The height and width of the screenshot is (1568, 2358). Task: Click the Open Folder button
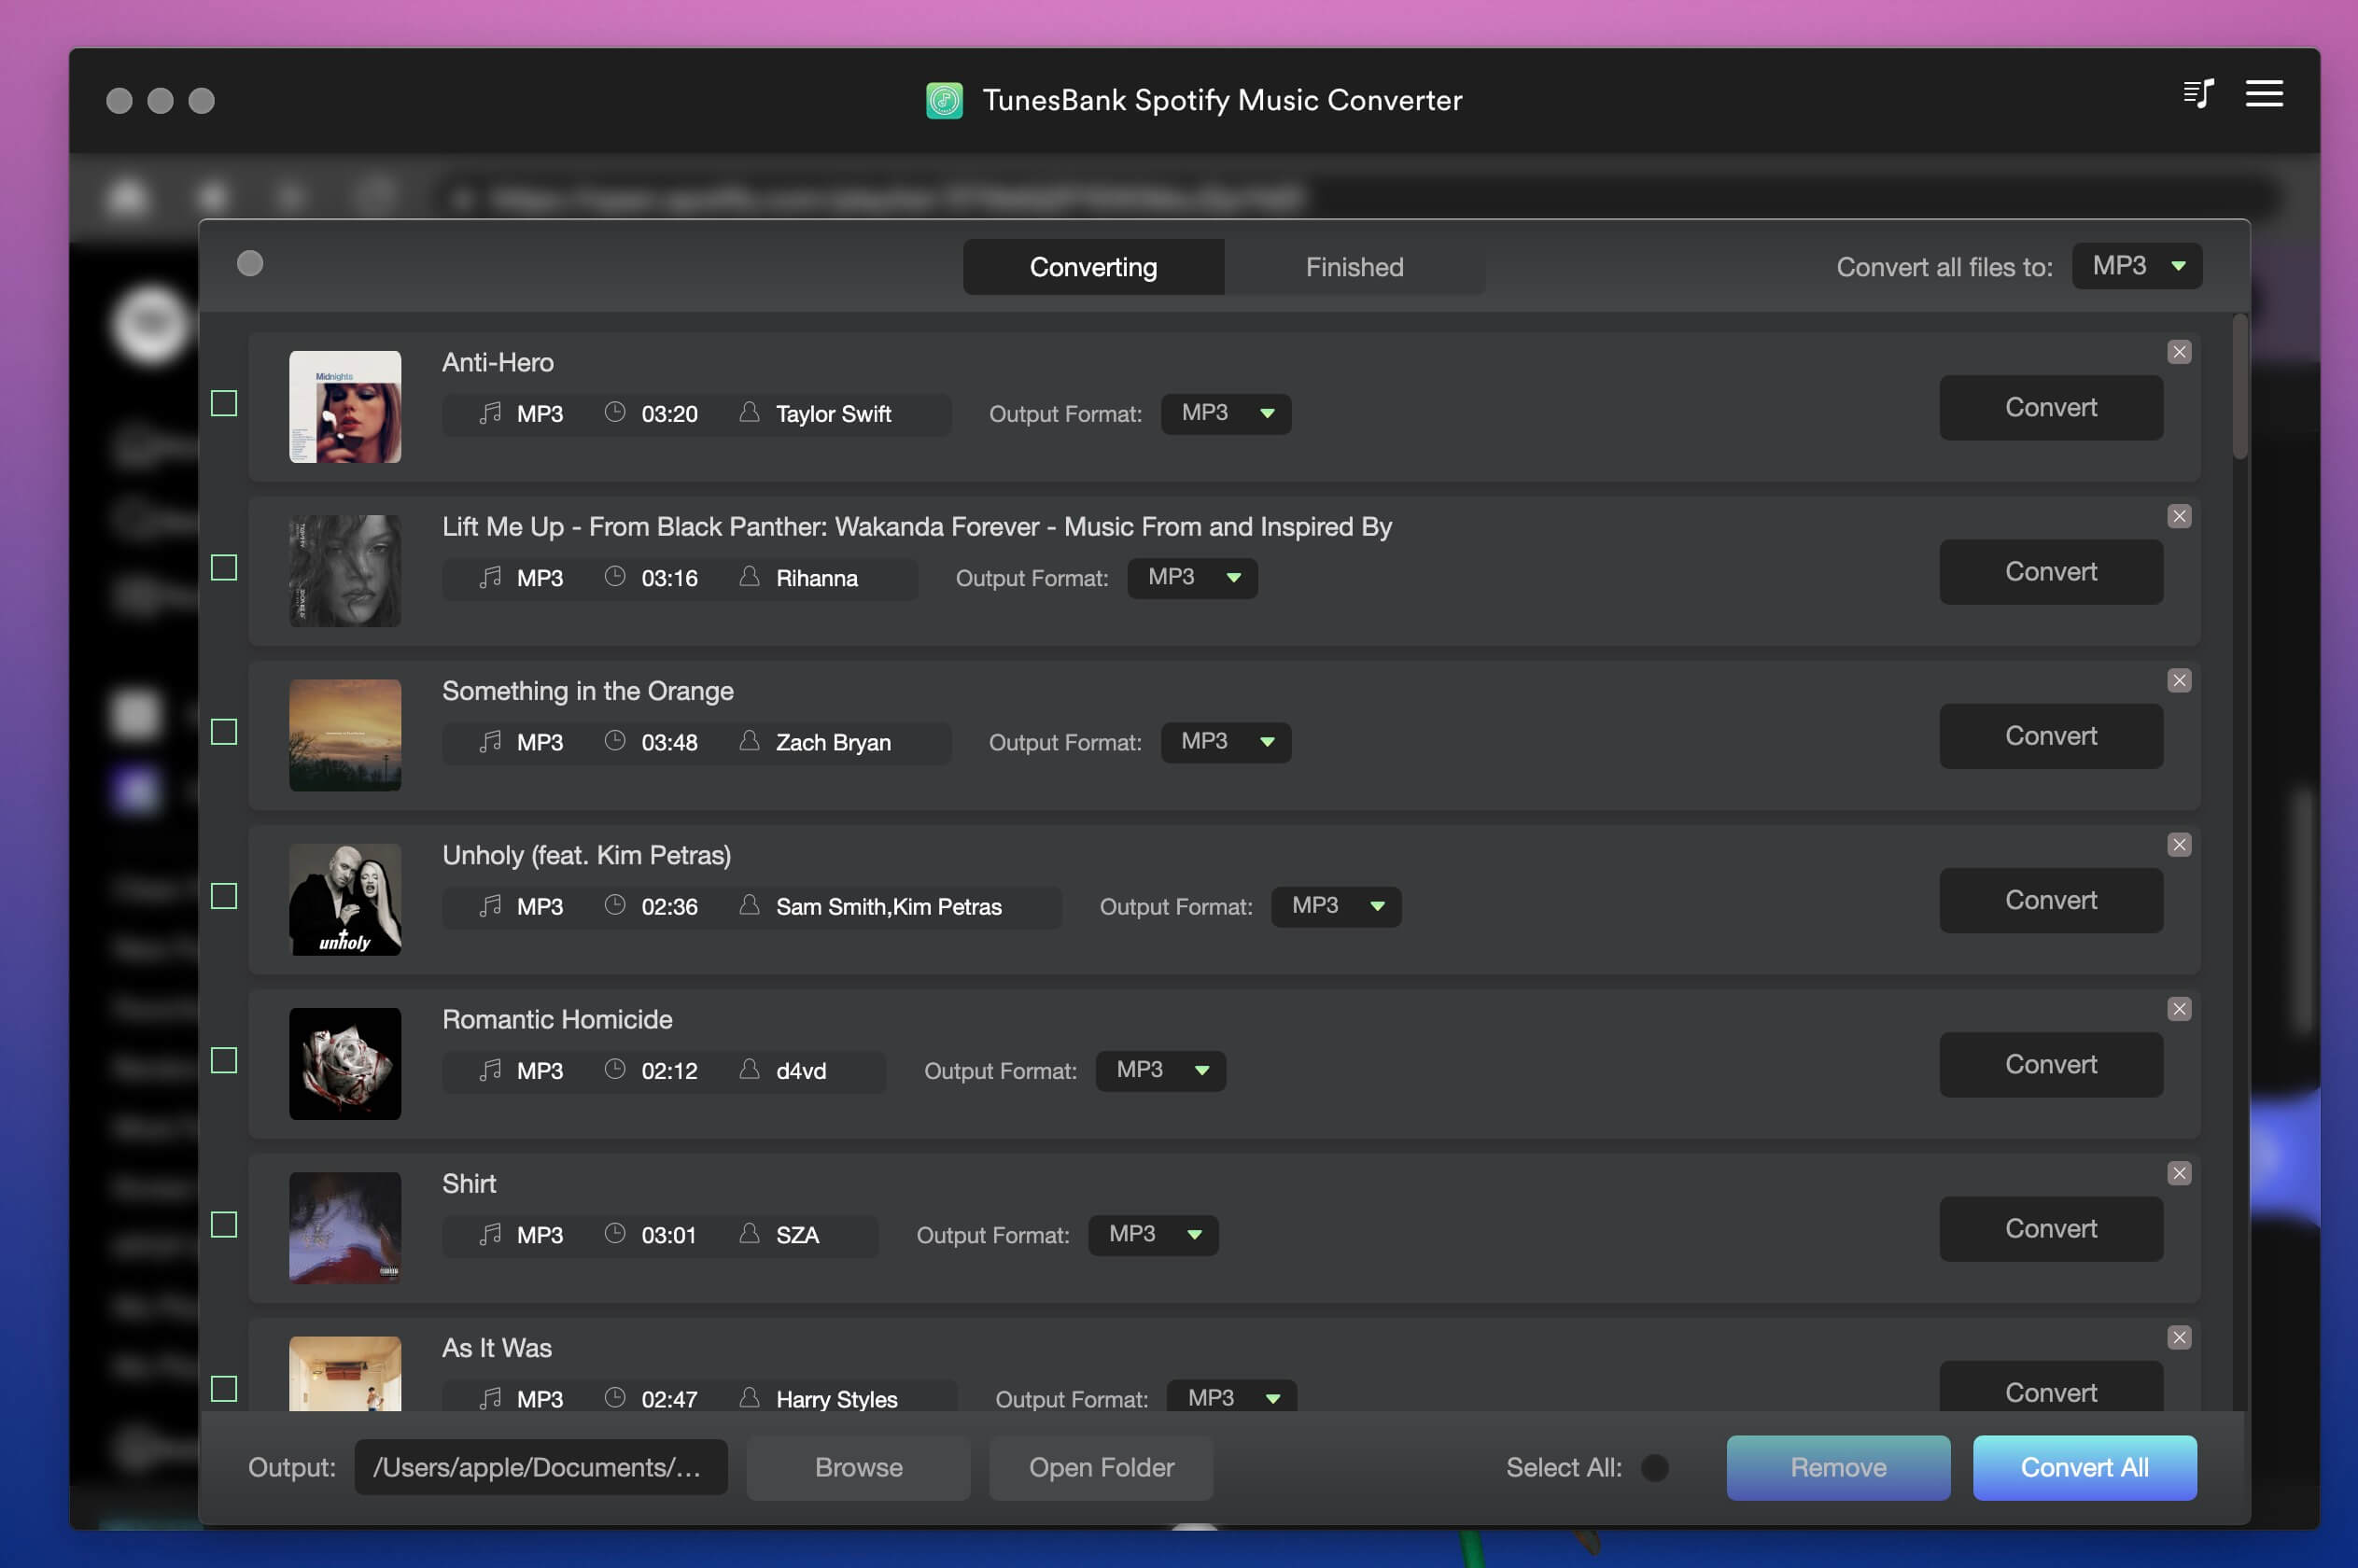pos(1102,1466)
